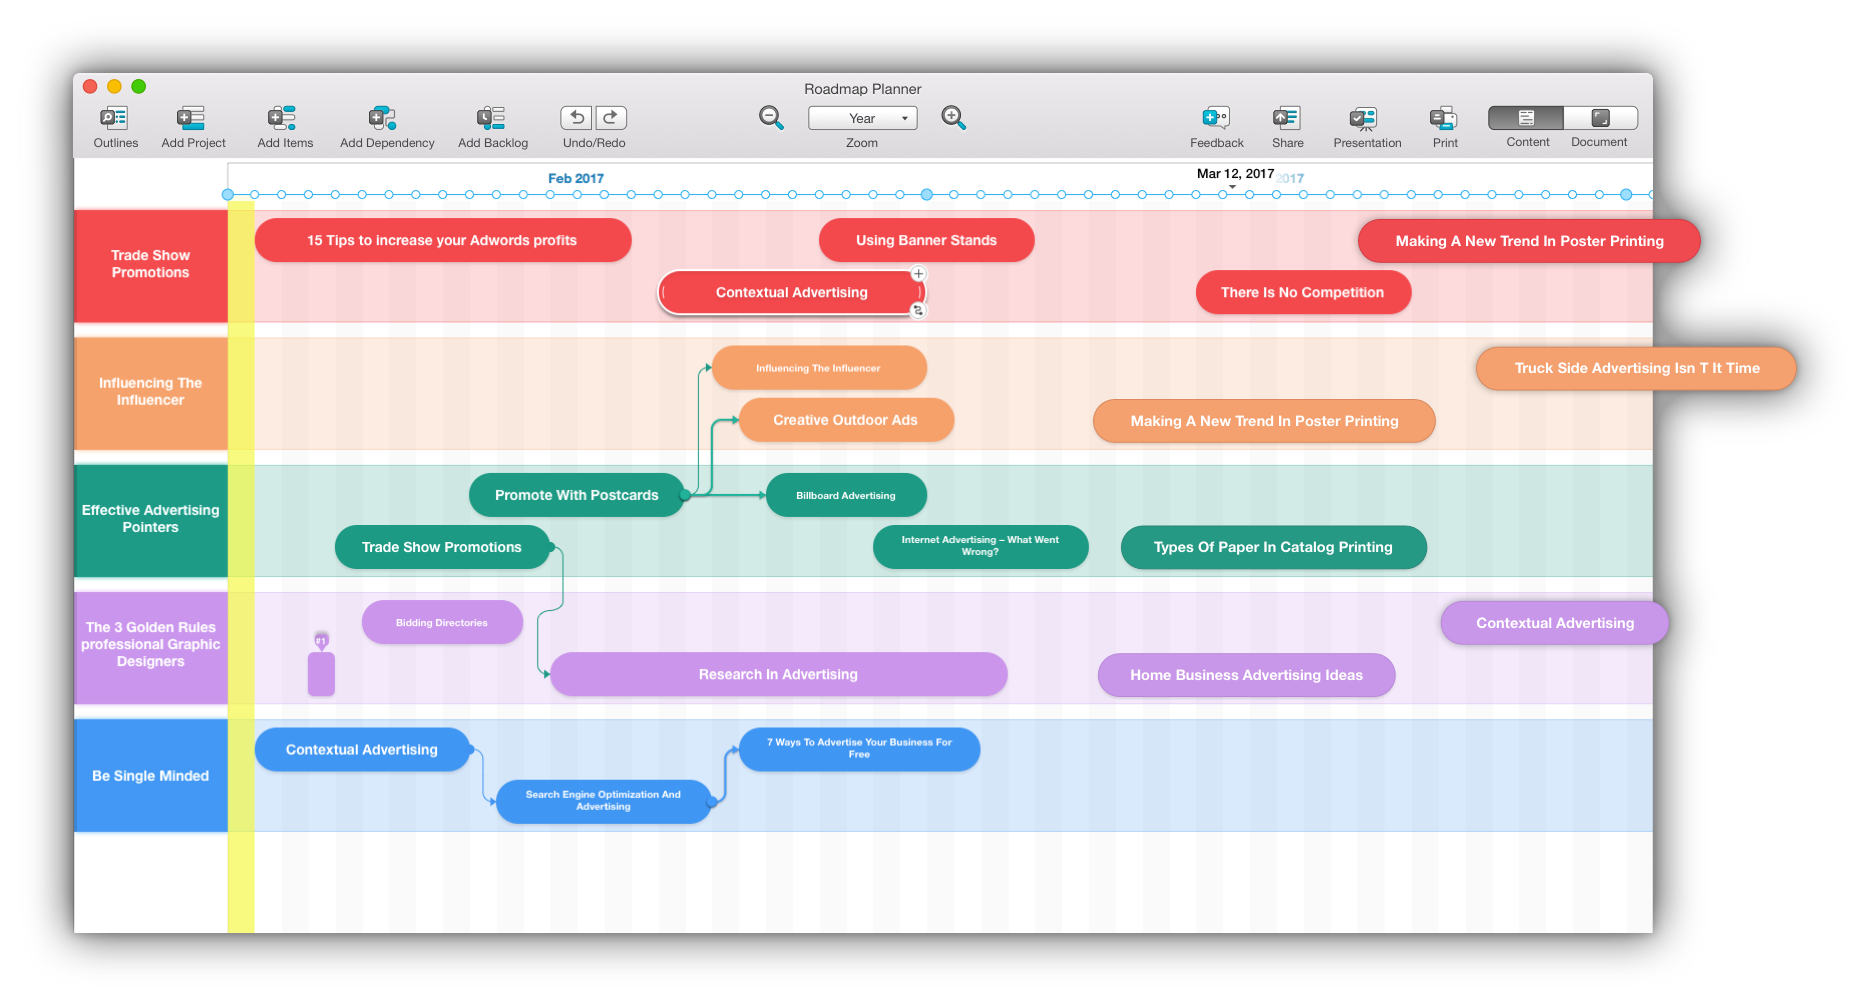Select Search Engine Optimization And Advertising item
1866x1006 pixels.
point(603,801)
